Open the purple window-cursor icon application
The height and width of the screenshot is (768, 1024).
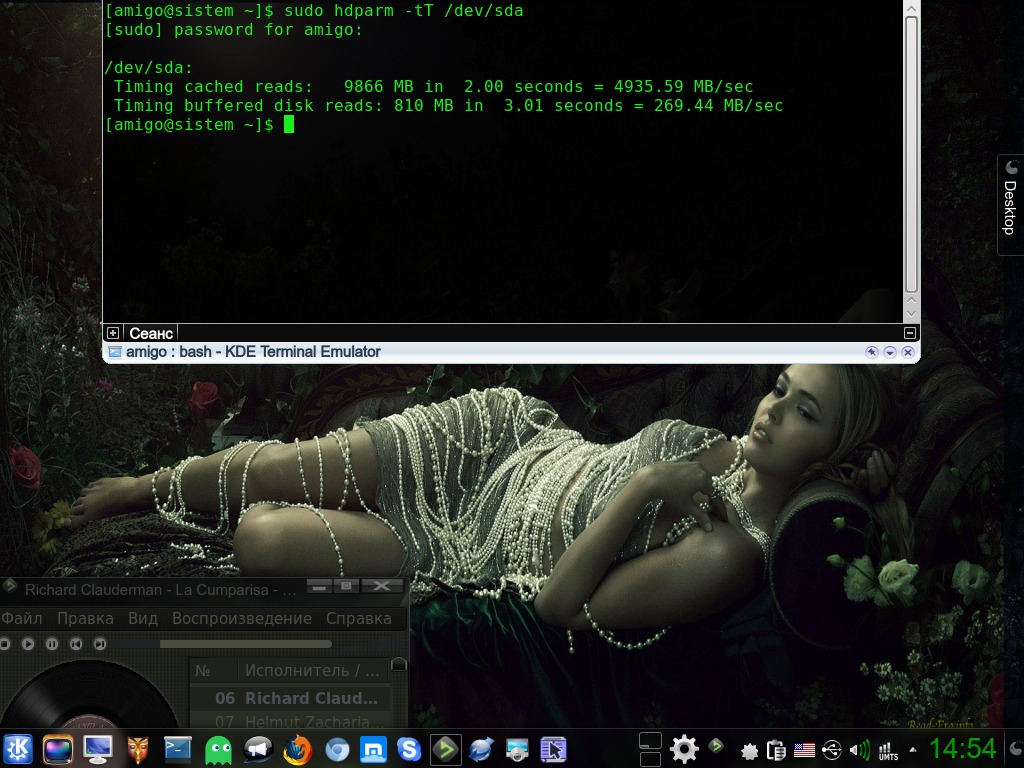click(x=553, y=749)
